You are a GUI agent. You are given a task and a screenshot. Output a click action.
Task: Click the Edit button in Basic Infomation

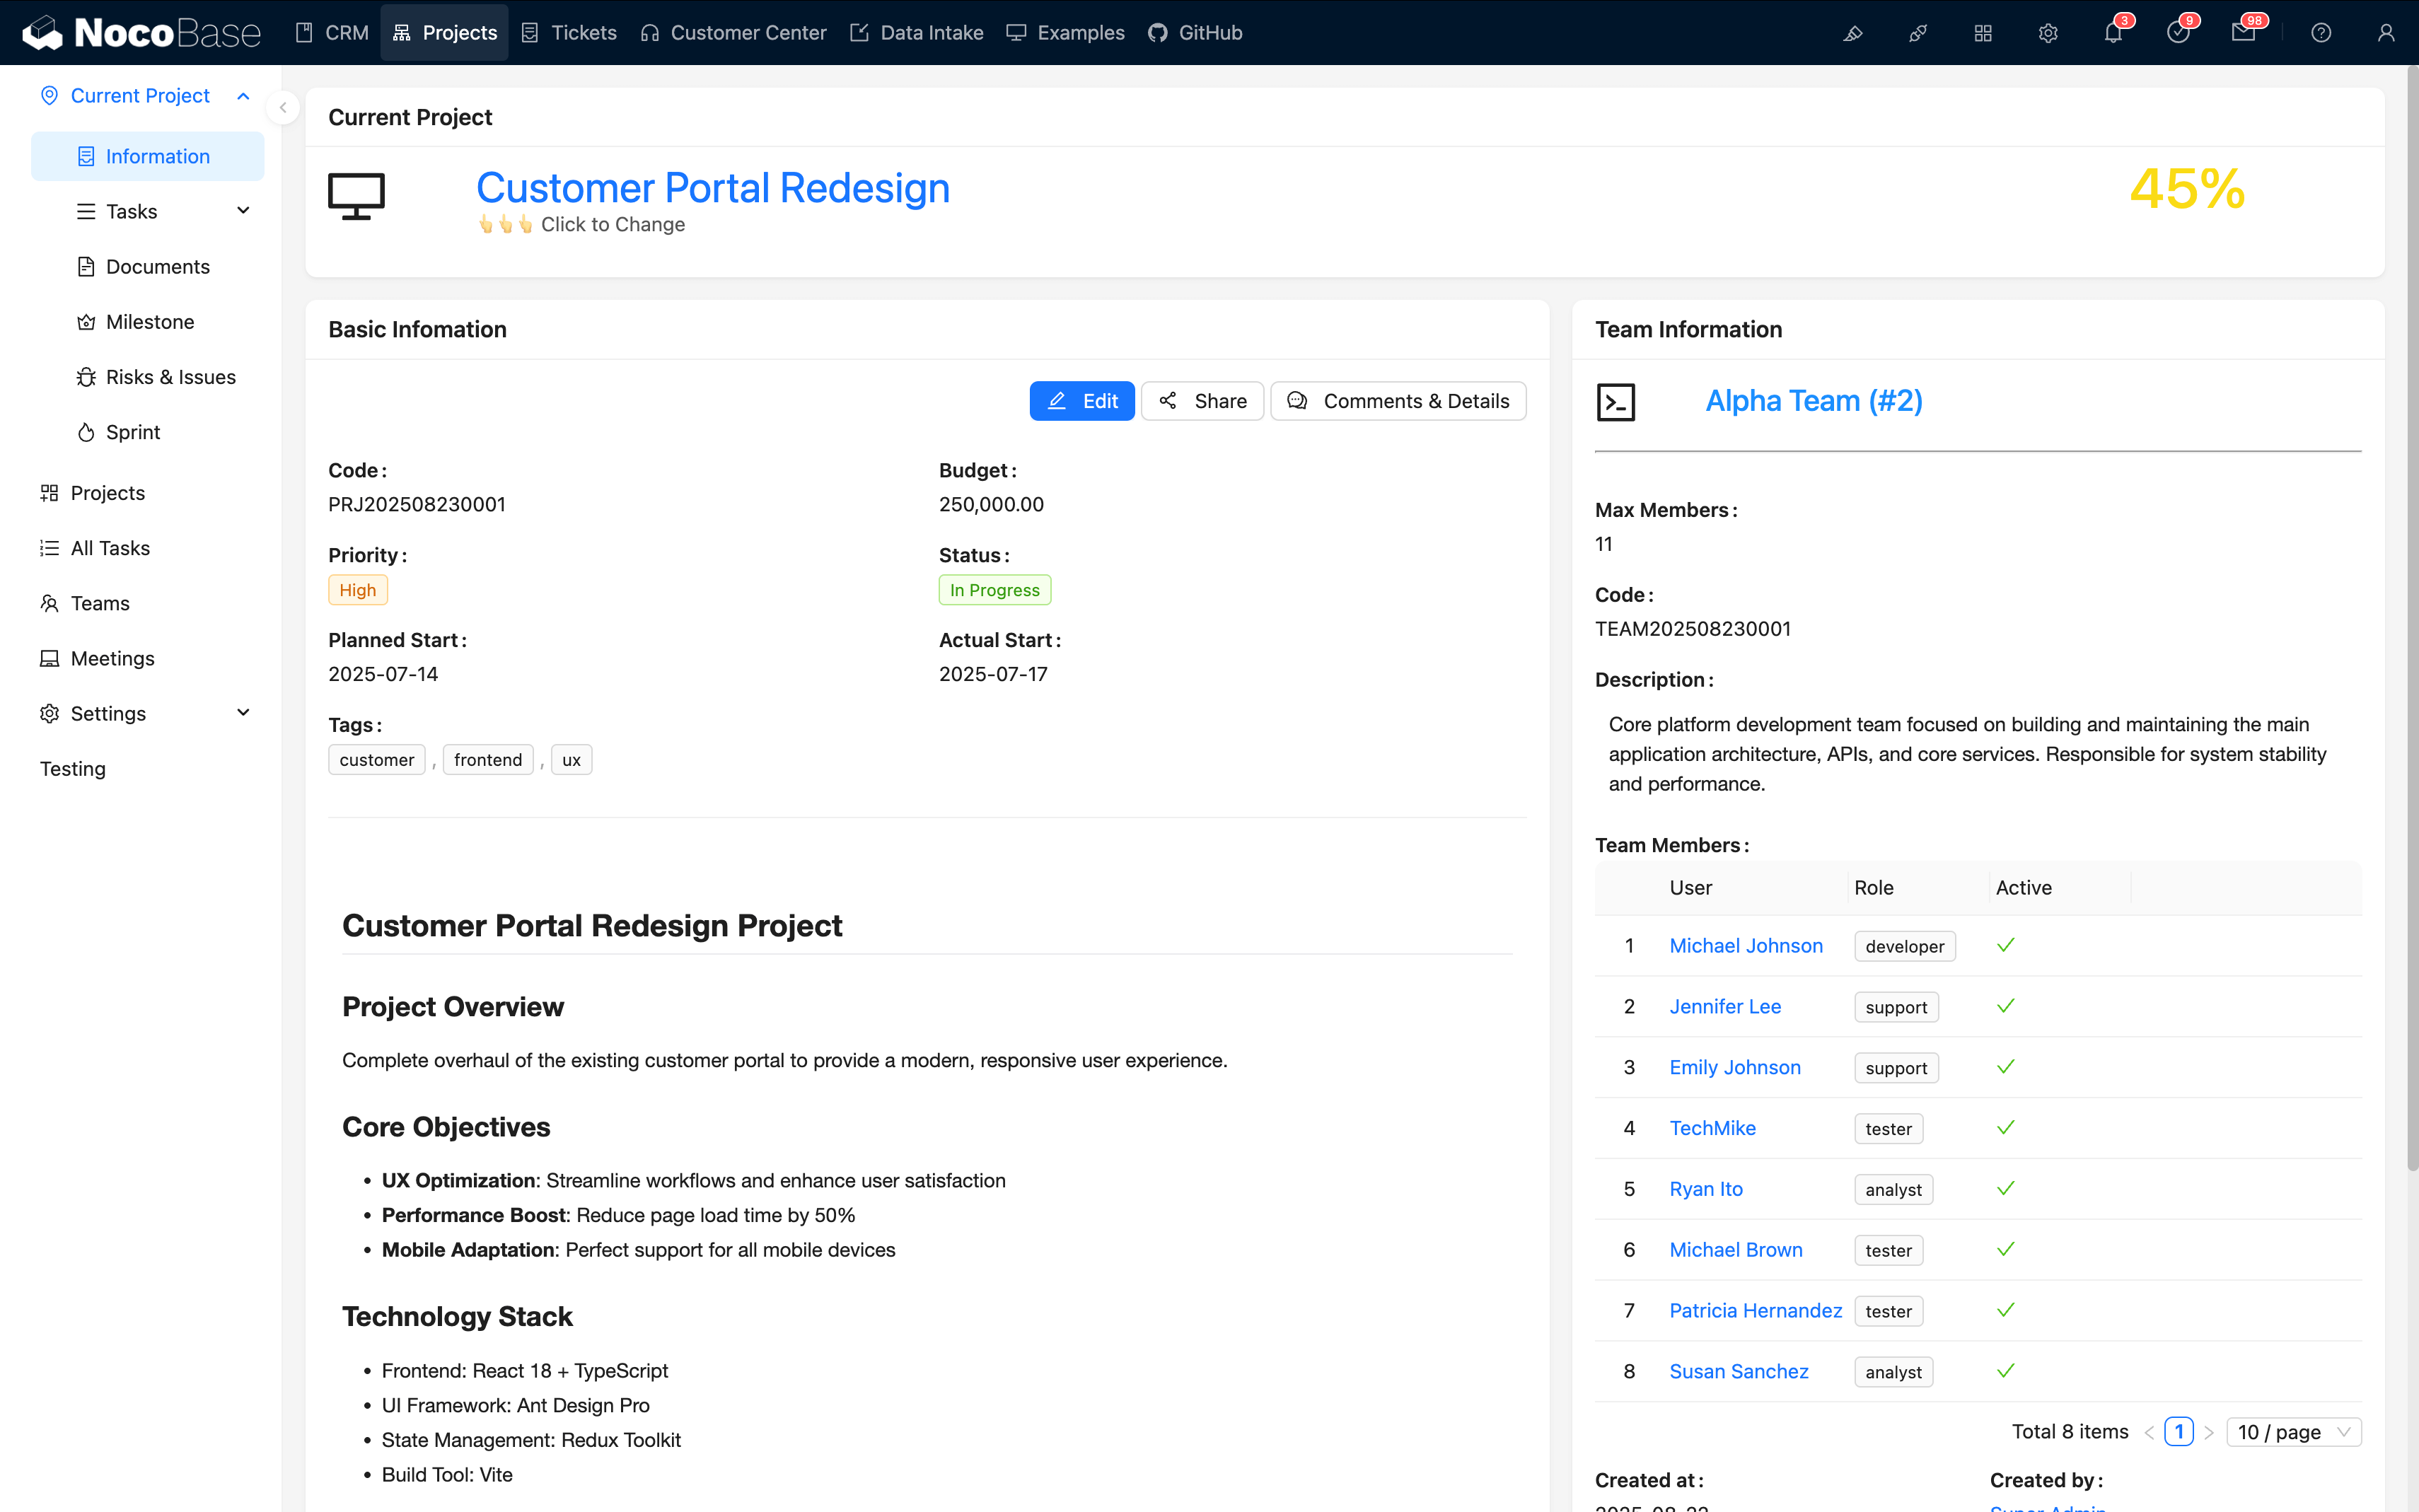[1082, 400]
